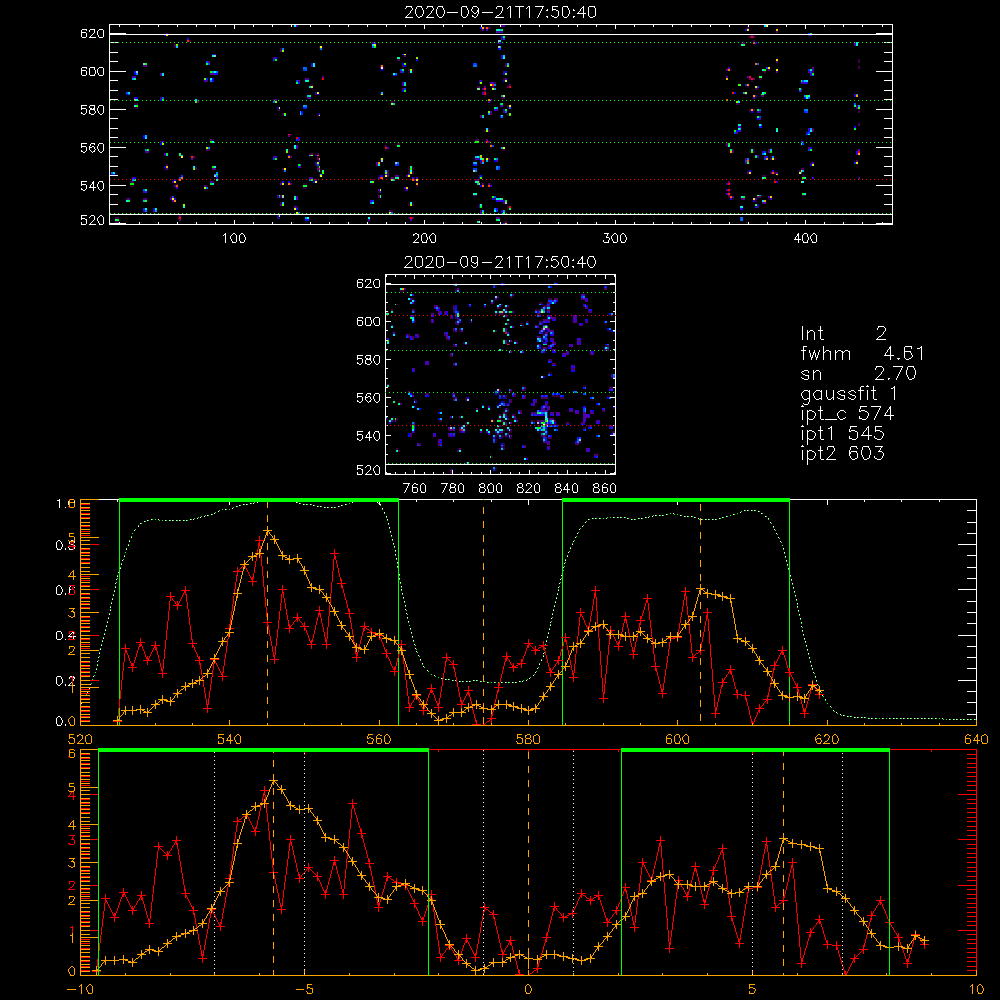
Task: Click the orange x-axis label 560 of profile plot
Action: click(379, 740)
